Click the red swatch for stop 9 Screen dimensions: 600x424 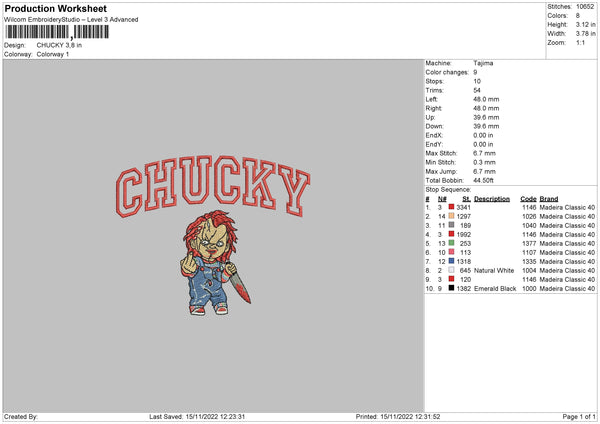[x=452, y=279]
